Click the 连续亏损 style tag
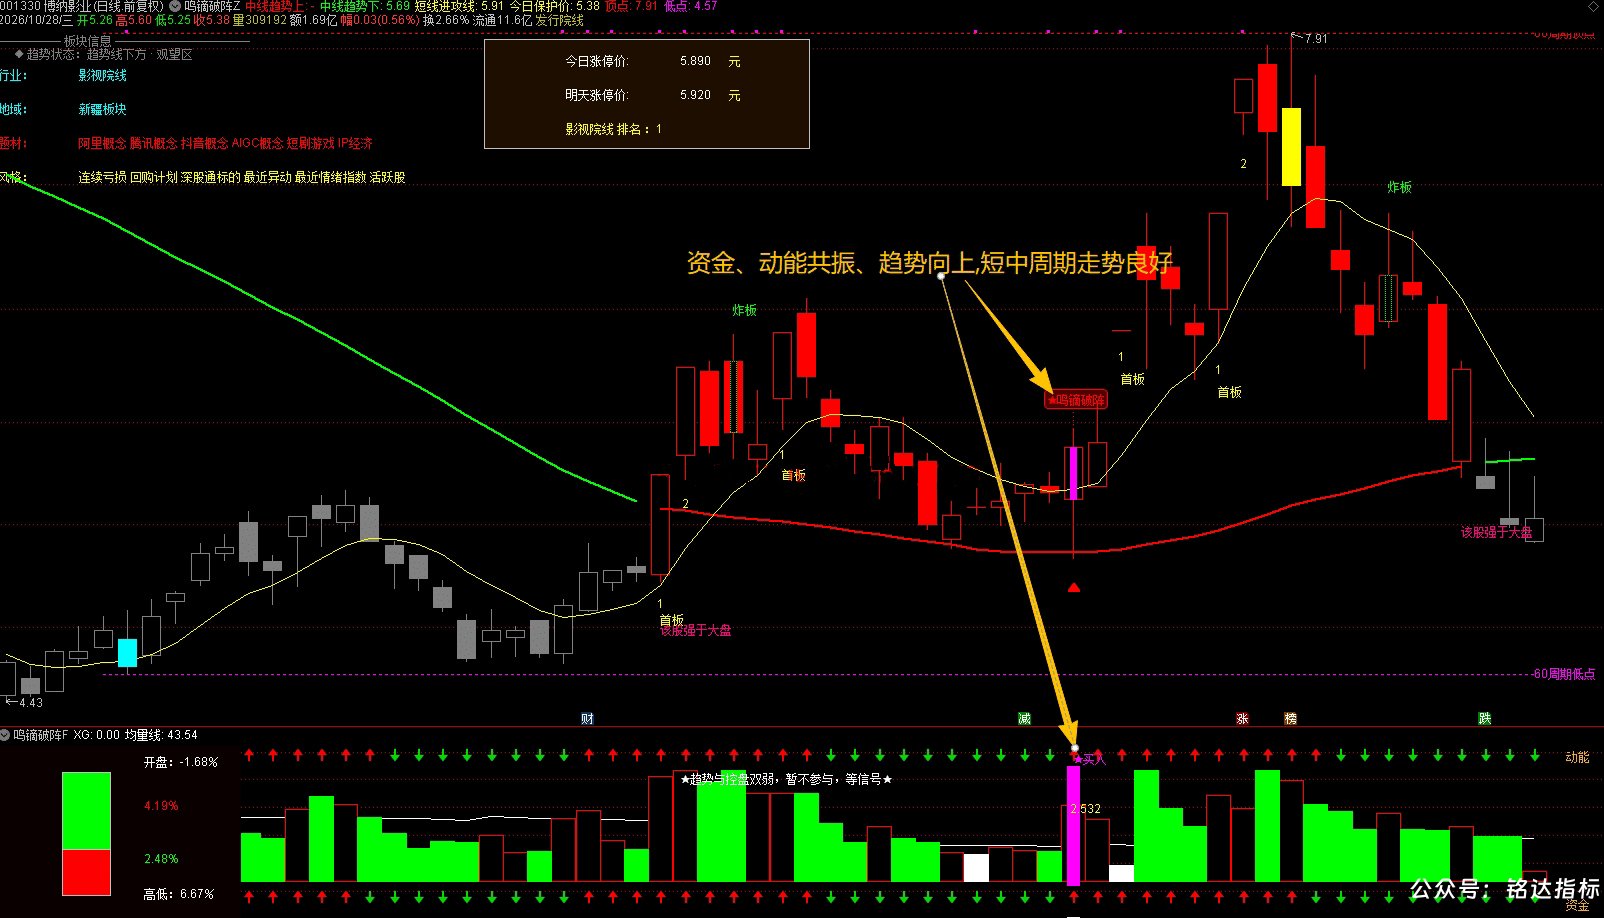The image size is (1604, 918). tap(103, 177)
